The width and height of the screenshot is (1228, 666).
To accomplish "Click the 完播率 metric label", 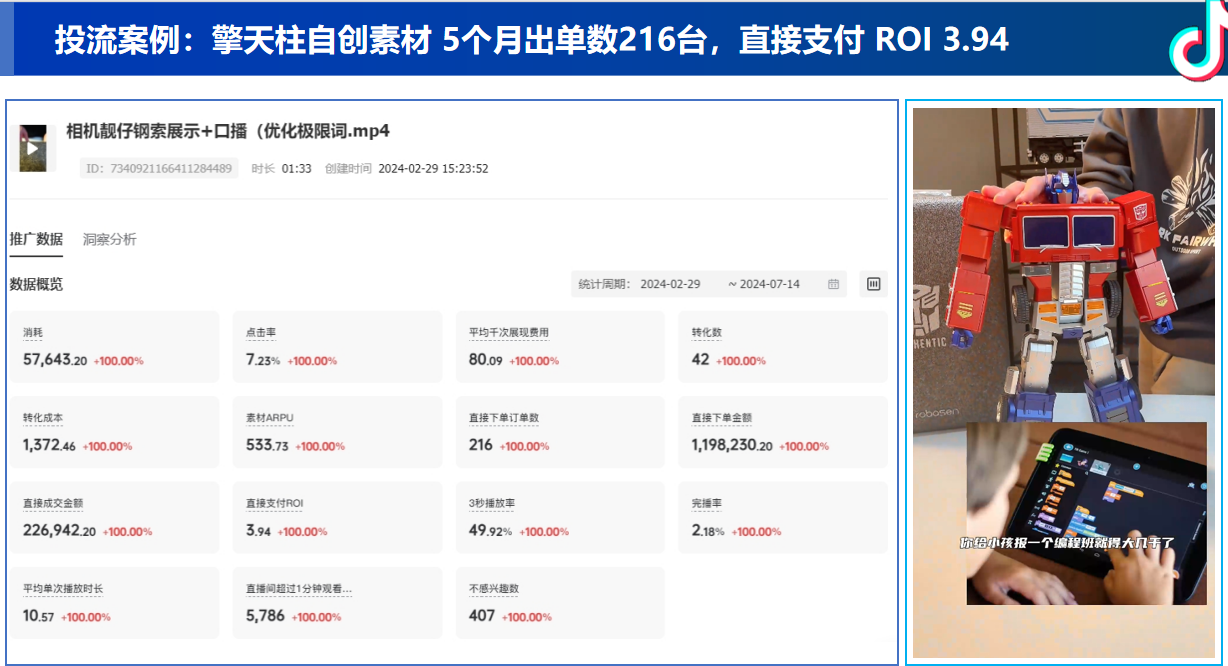I will click(x=707, y=503).
